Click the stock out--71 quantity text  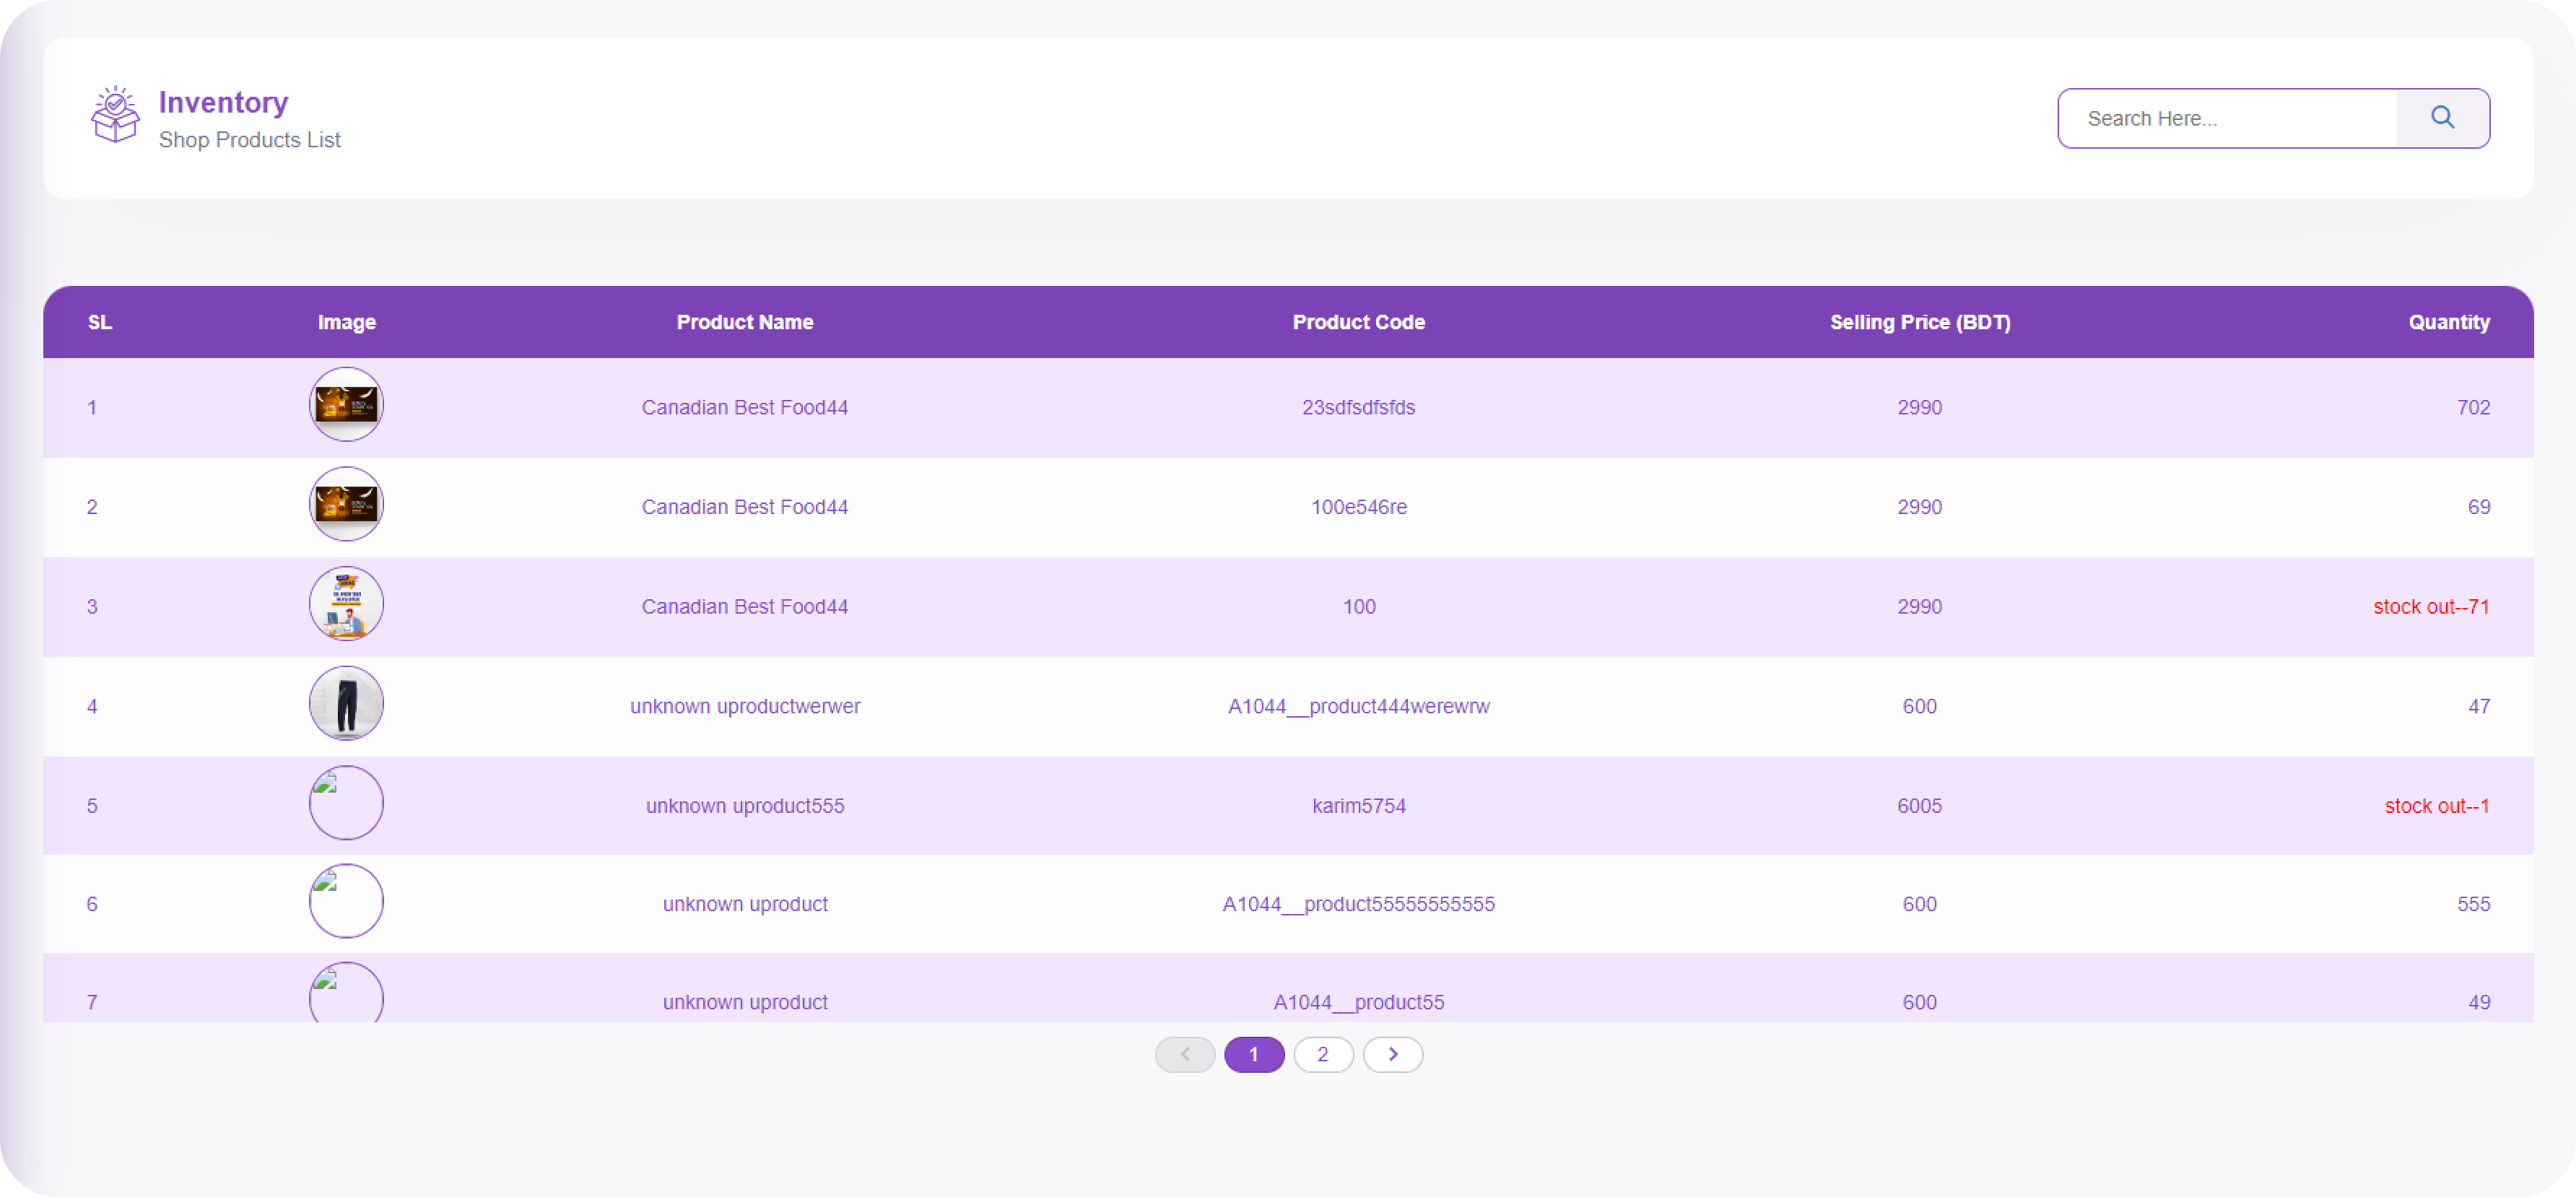click(2430, 606)
